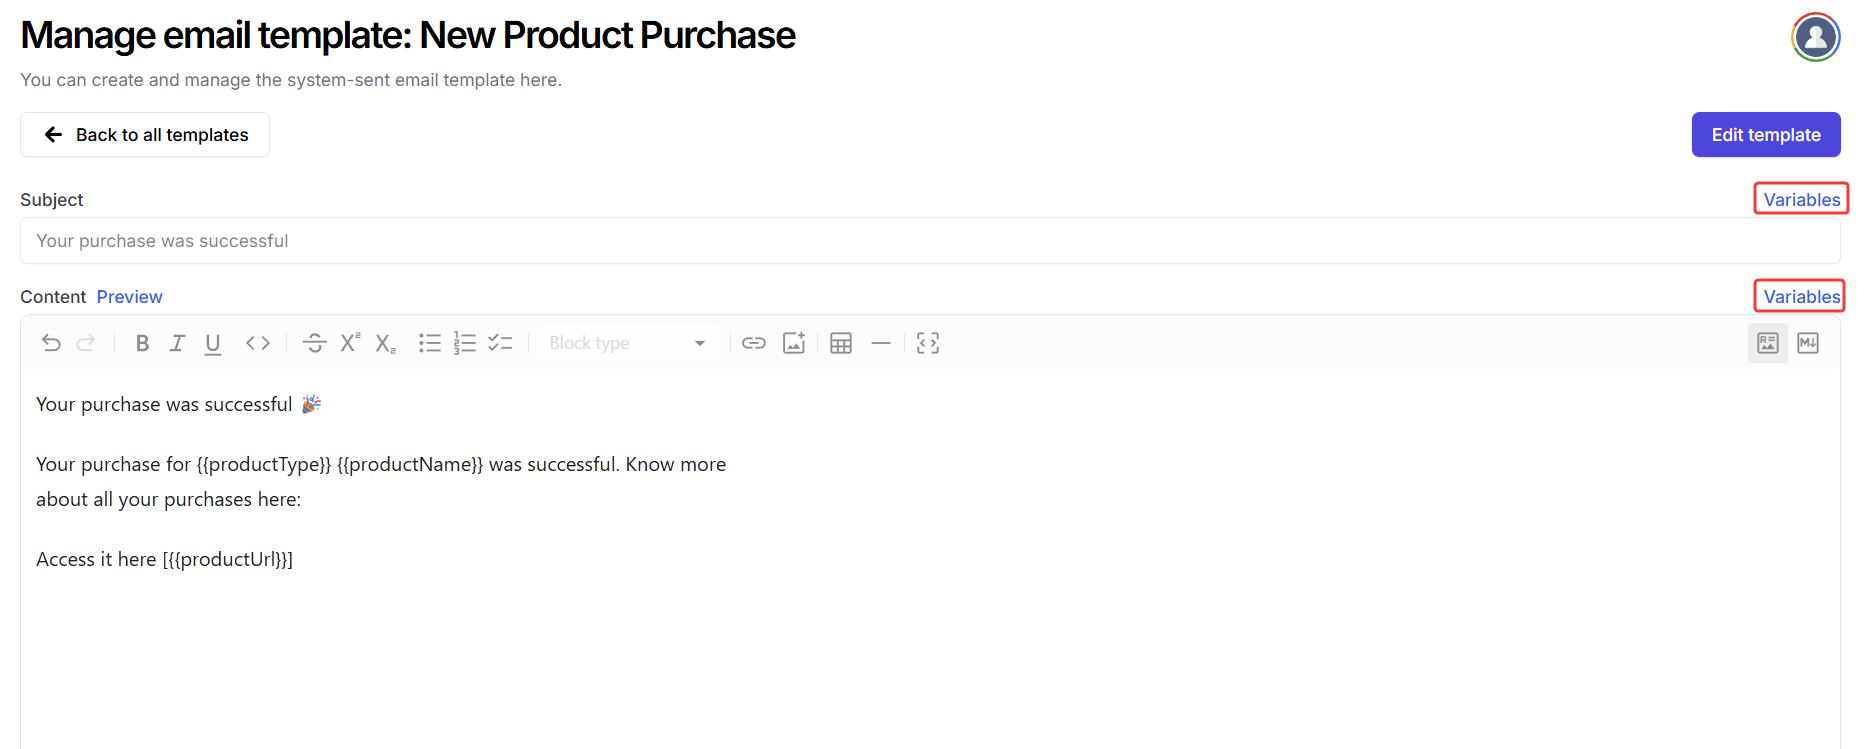Toggle bold formatting
The width and height of the screenshot is (1875, 749).
142,343
